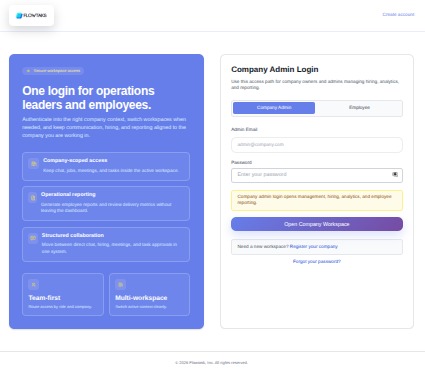Viewport: 425px width, 377px height.
Task: Click the Multi-workspace icon
Action: tap(120, 285)
